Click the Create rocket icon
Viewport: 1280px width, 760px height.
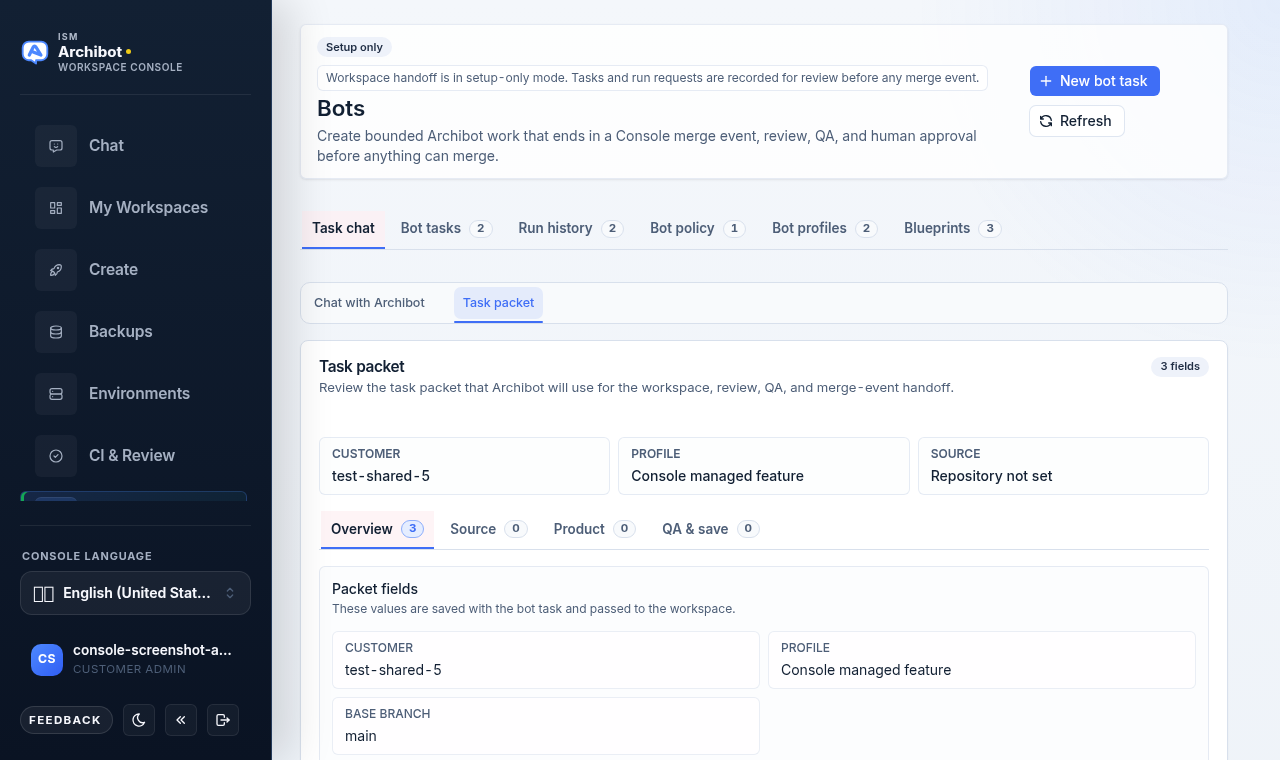[56, 270]
